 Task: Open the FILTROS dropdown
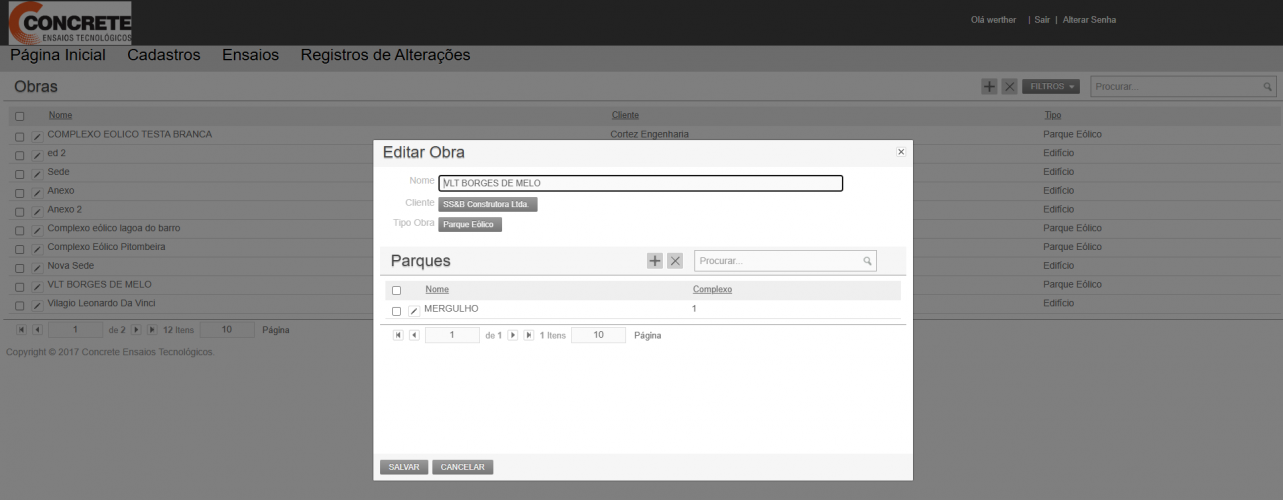(1051, 87)
